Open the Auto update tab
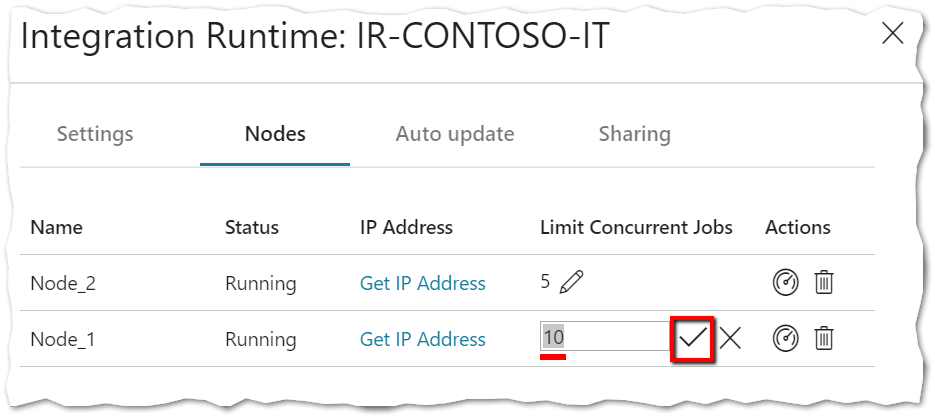 coord(454,134)
